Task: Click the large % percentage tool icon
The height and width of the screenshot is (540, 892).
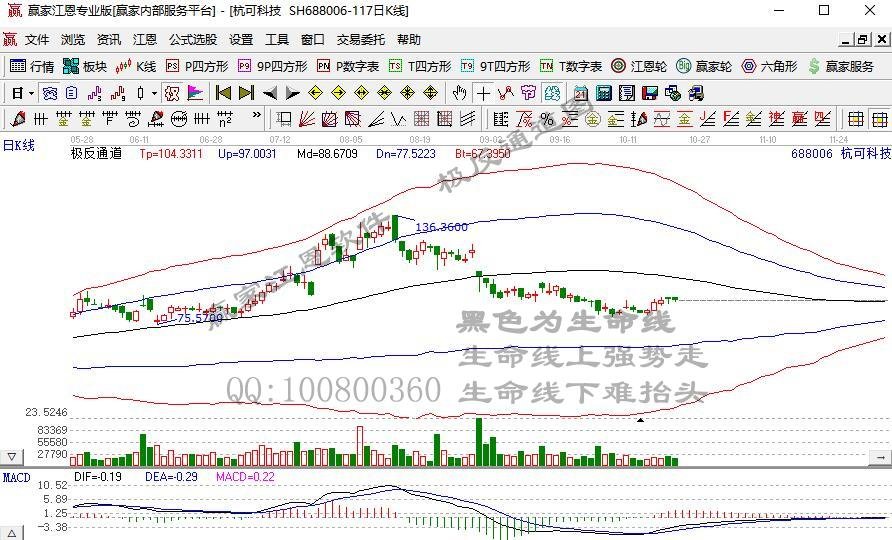Action: click(547, 119)
